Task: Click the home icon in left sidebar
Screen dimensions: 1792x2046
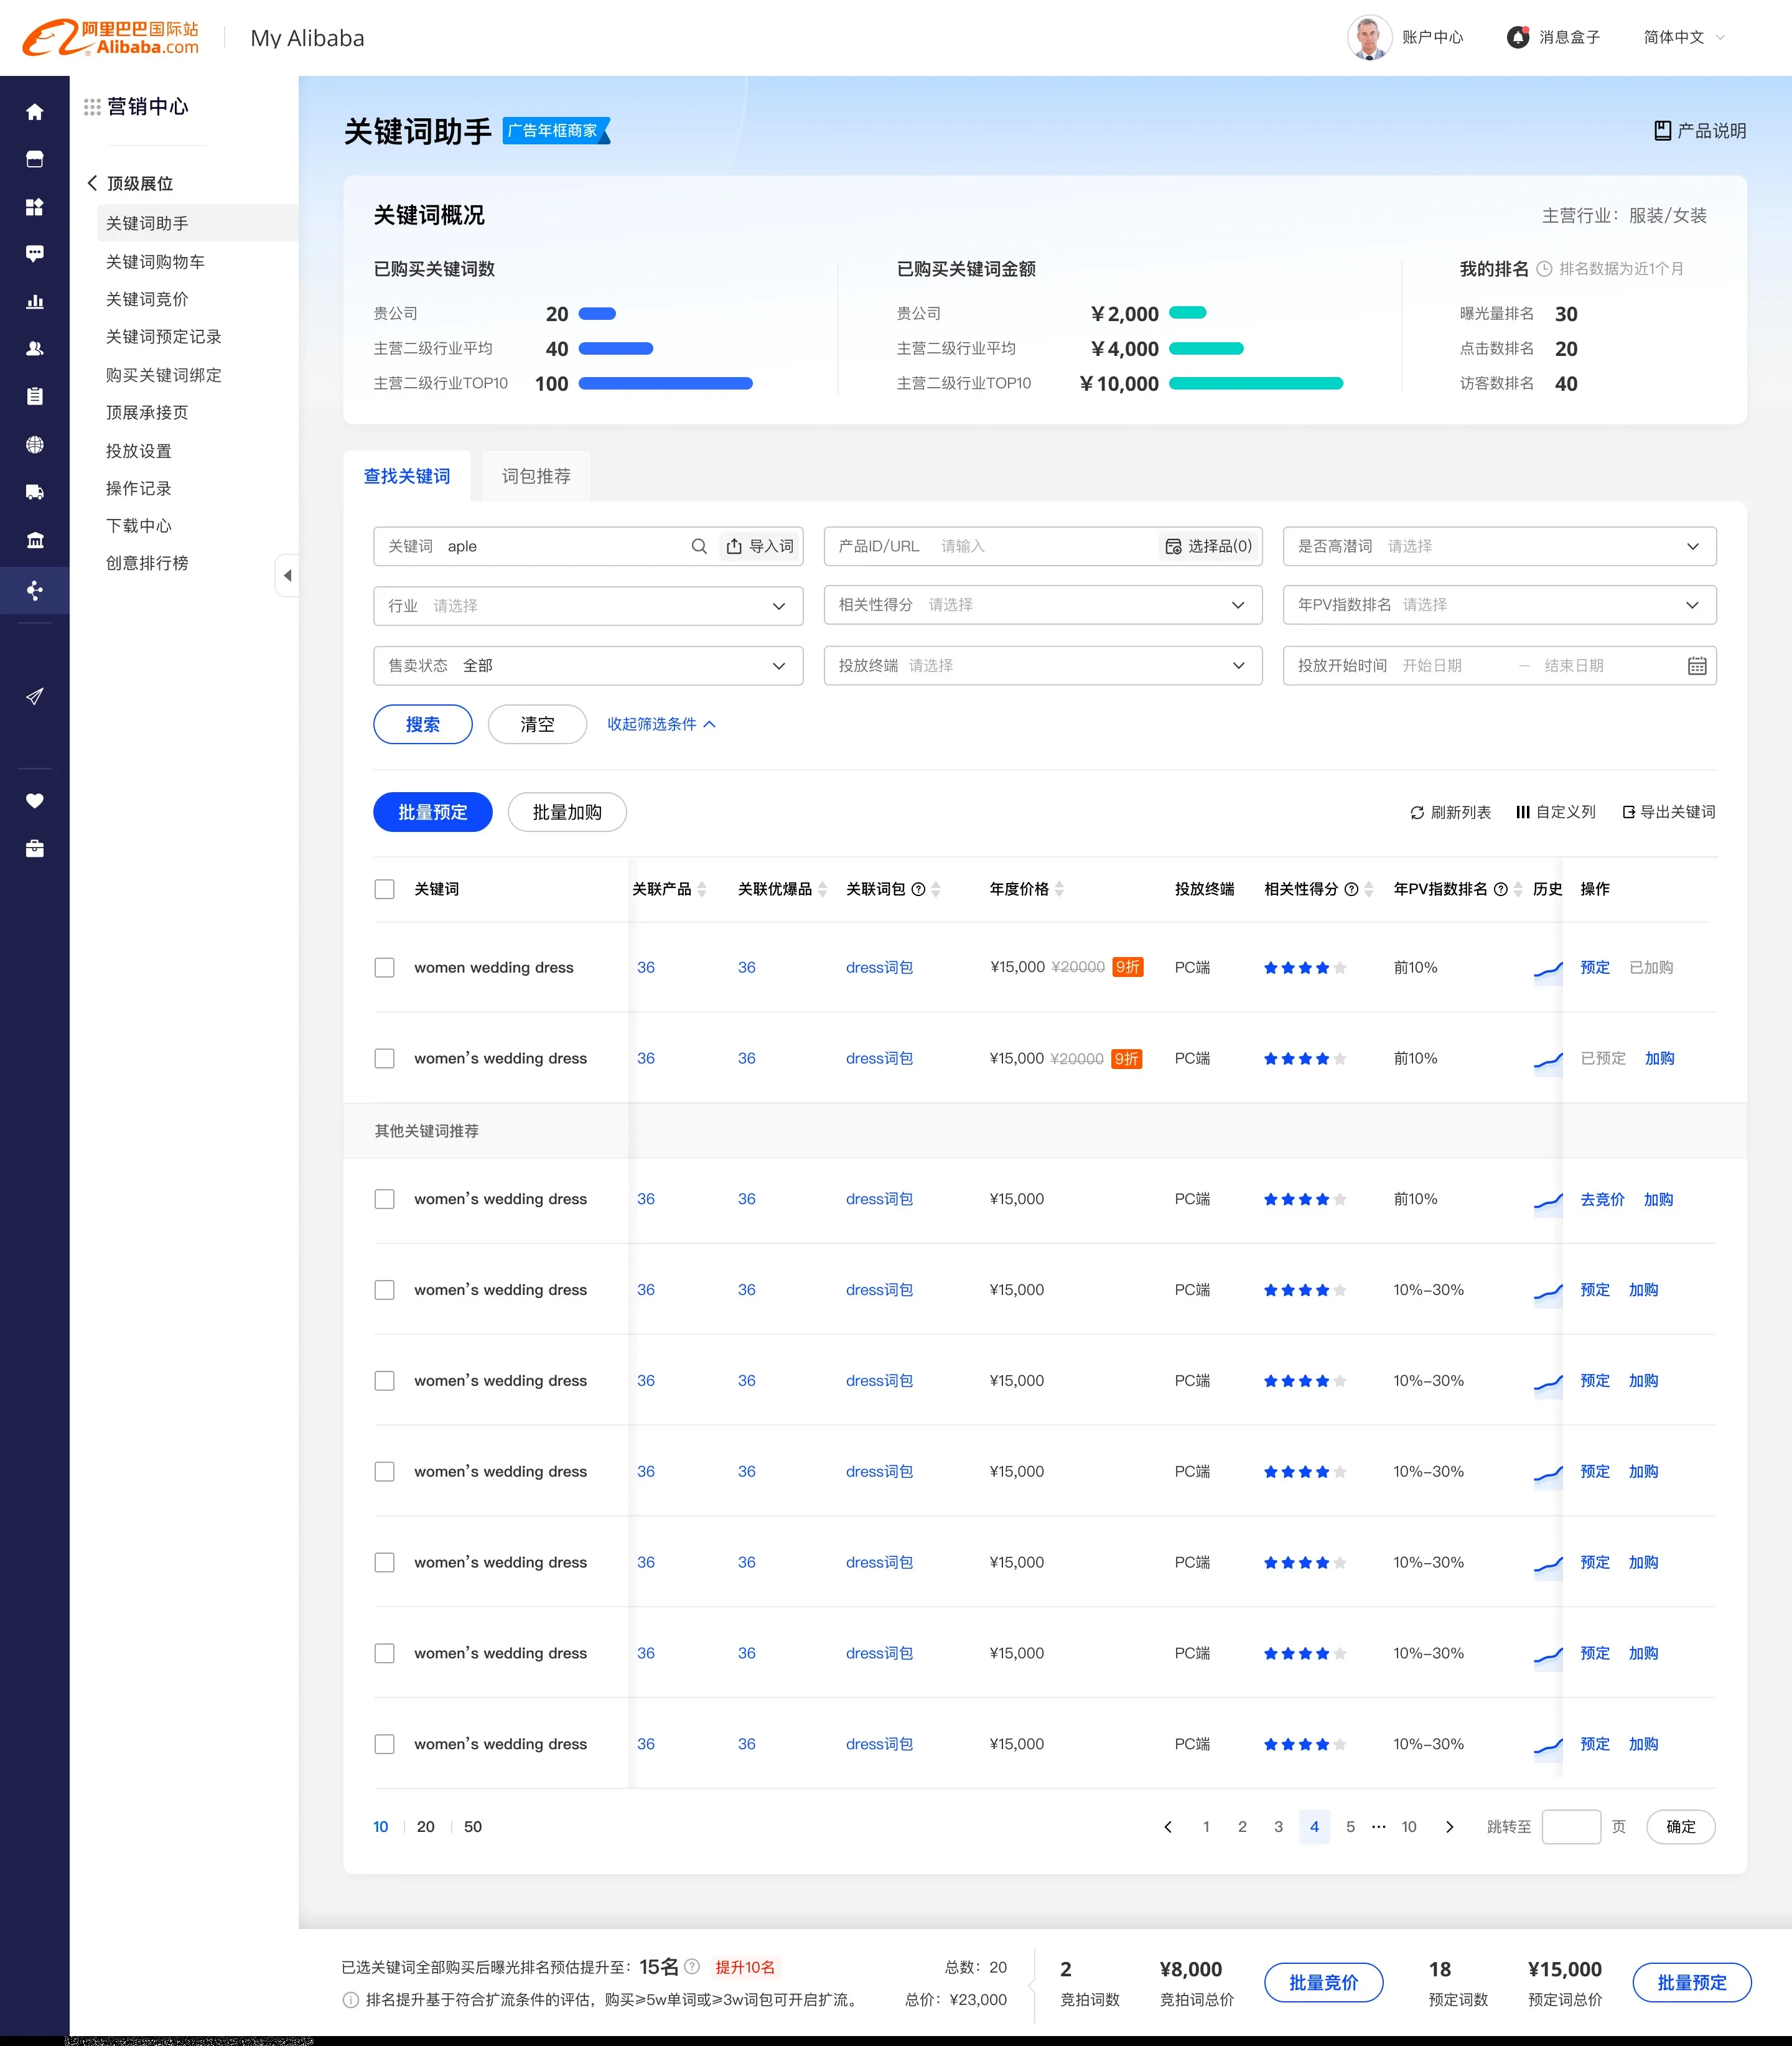Action: coord(34,112)
